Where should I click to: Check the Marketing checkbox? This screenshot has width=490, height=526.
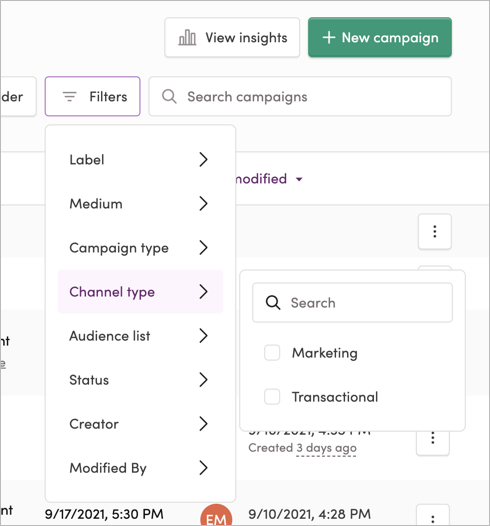(x=272, y=353)
